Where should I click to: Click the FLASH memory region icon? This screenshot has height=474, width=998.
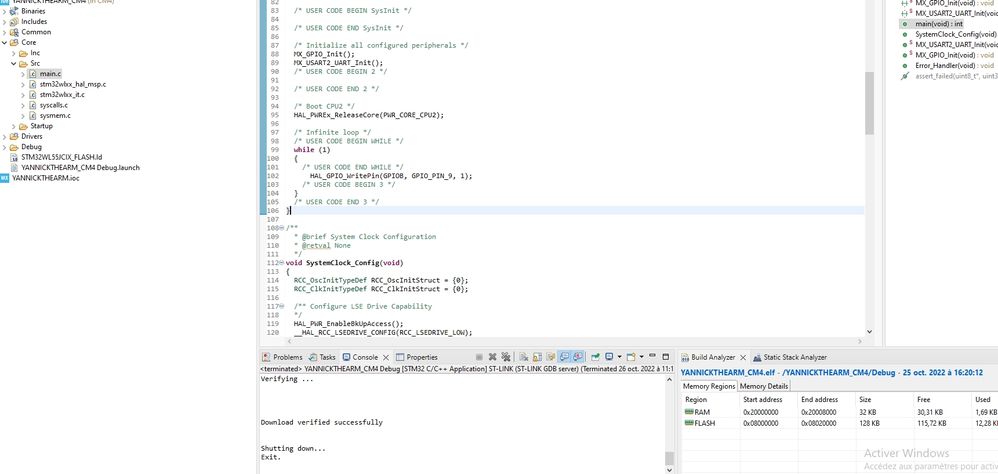point(689,423)
